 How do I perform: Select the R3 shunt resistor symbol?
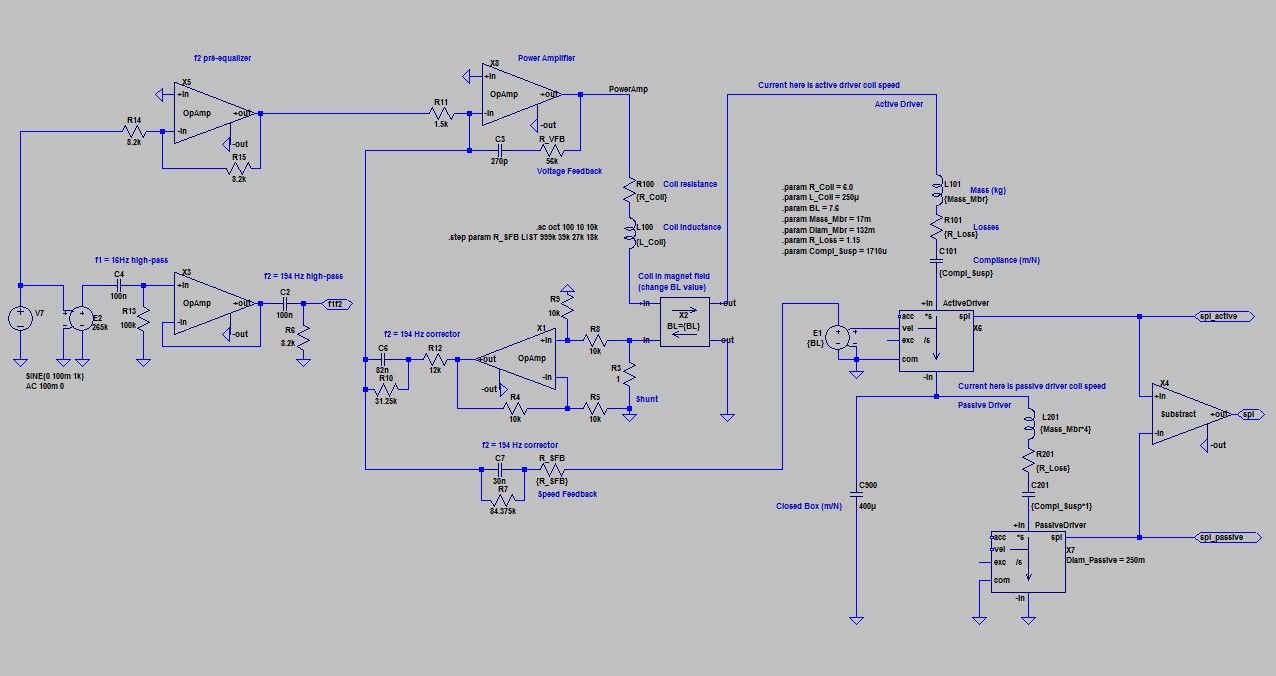[x=630, y=376]
